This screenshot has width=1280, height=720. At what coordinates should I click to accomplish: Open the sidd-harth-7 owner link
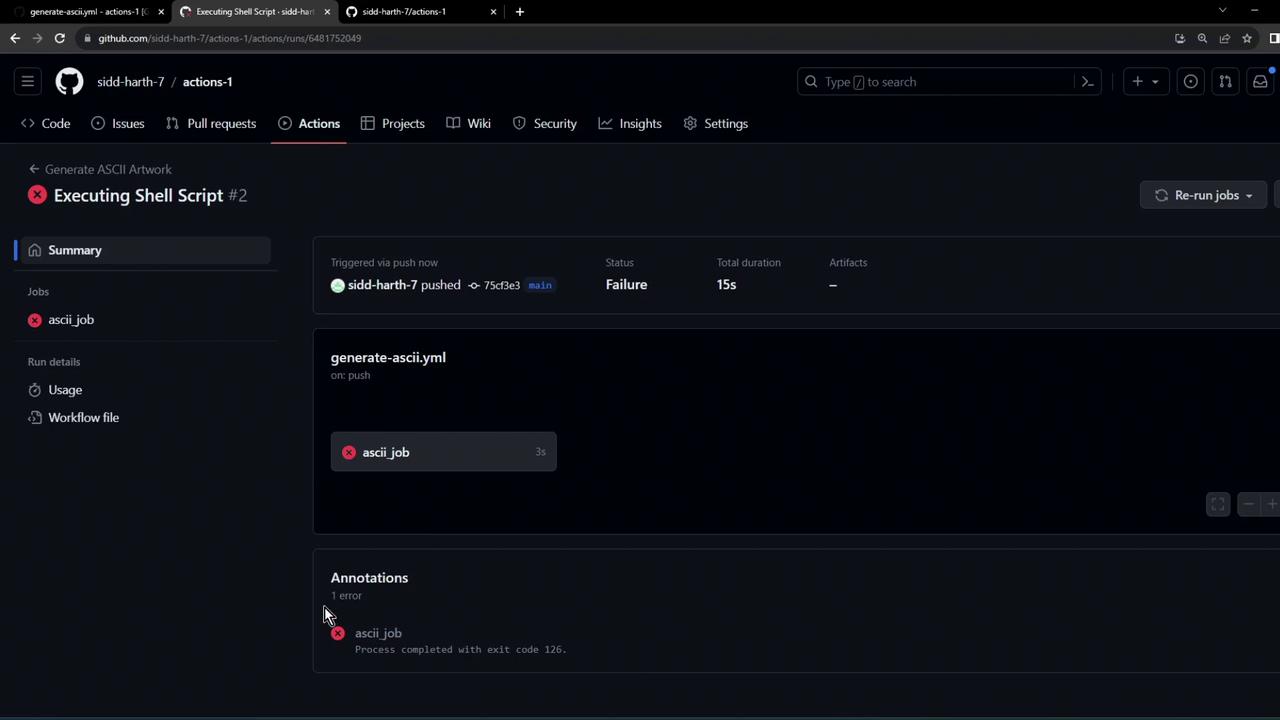[x=130, y=82]
